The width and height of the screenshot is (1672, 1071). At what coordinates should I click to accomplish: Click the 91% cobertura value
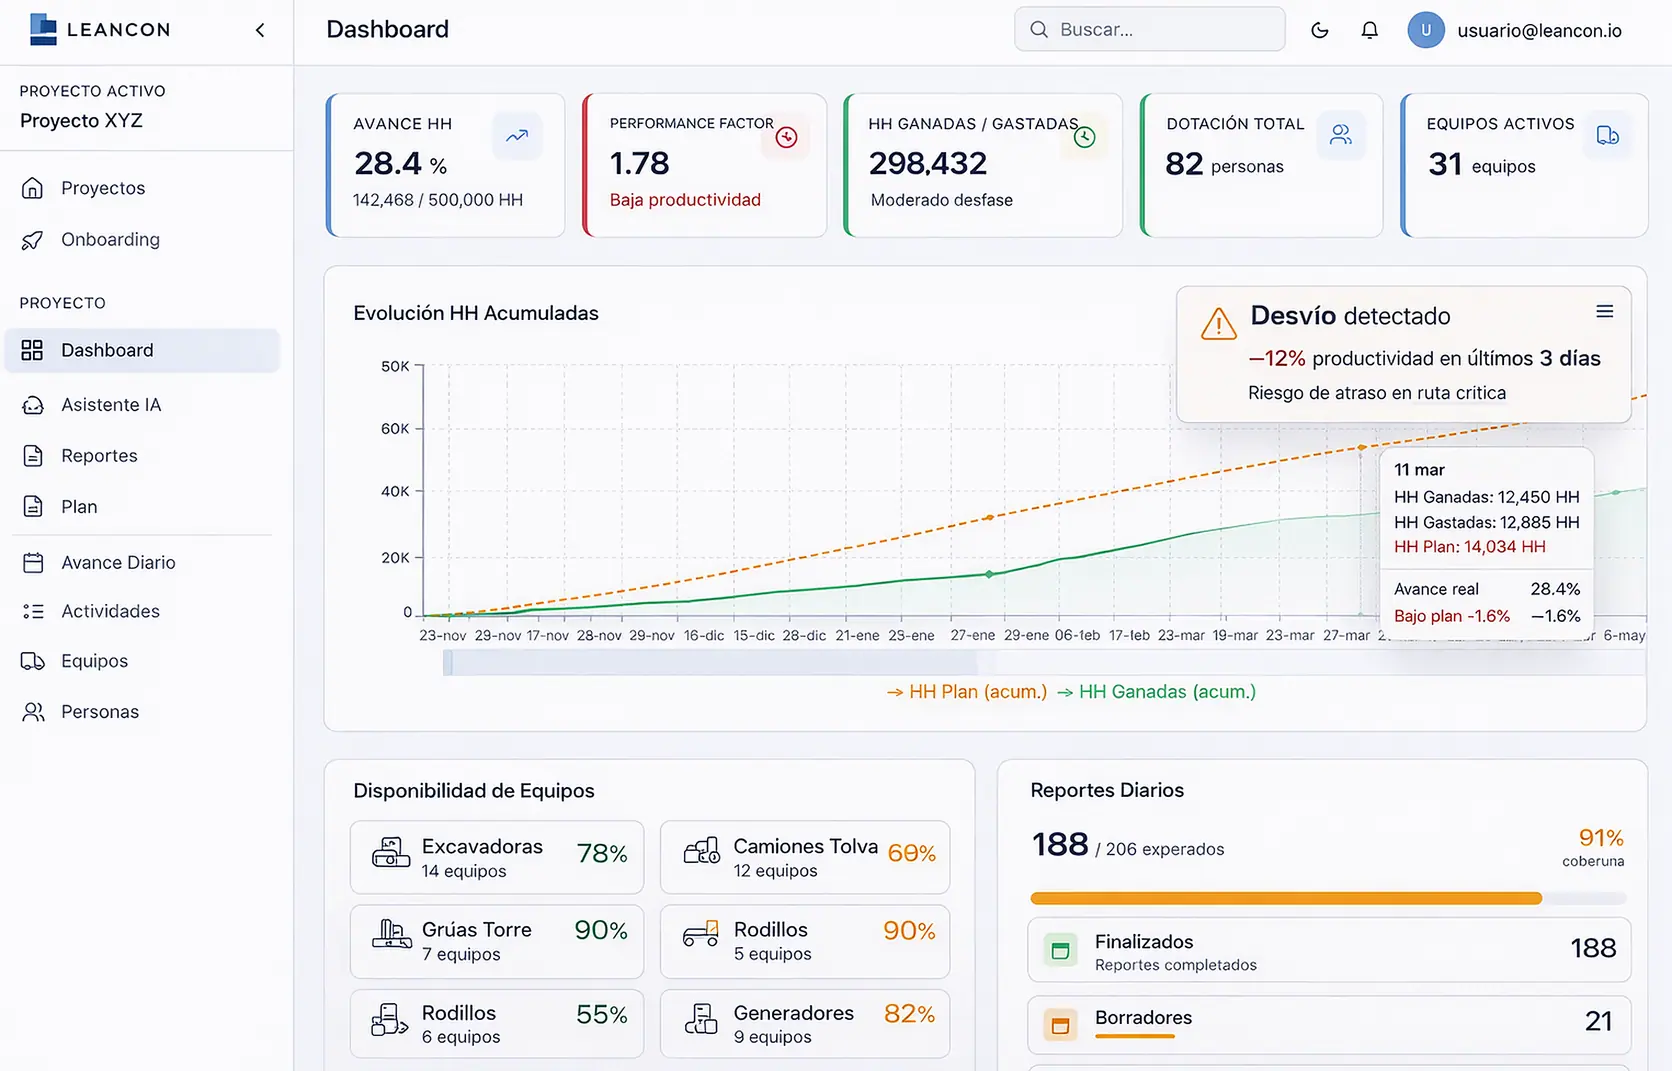point(1600,838)
